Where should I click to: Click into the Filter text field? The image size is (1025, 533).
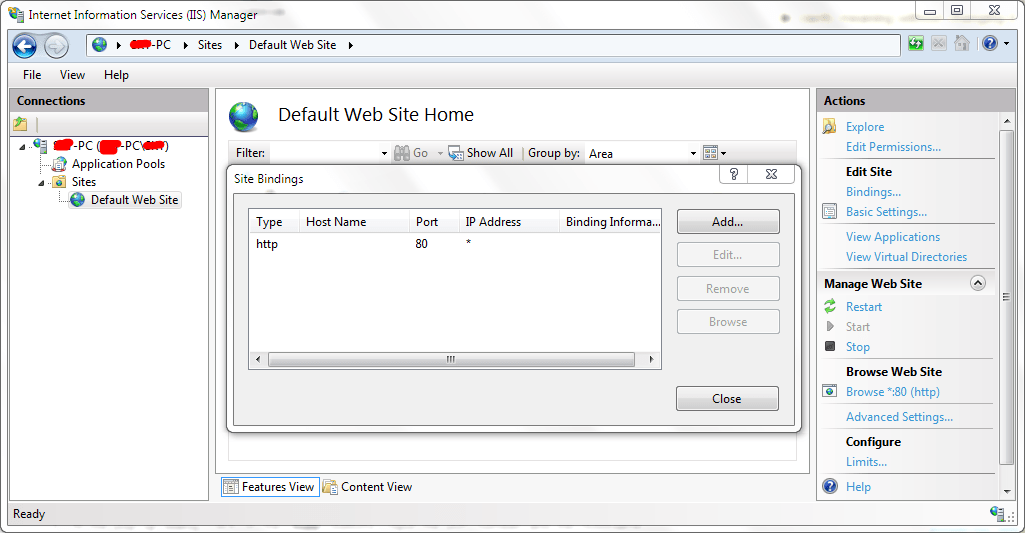pyautogui.click(x=324, y=153)
